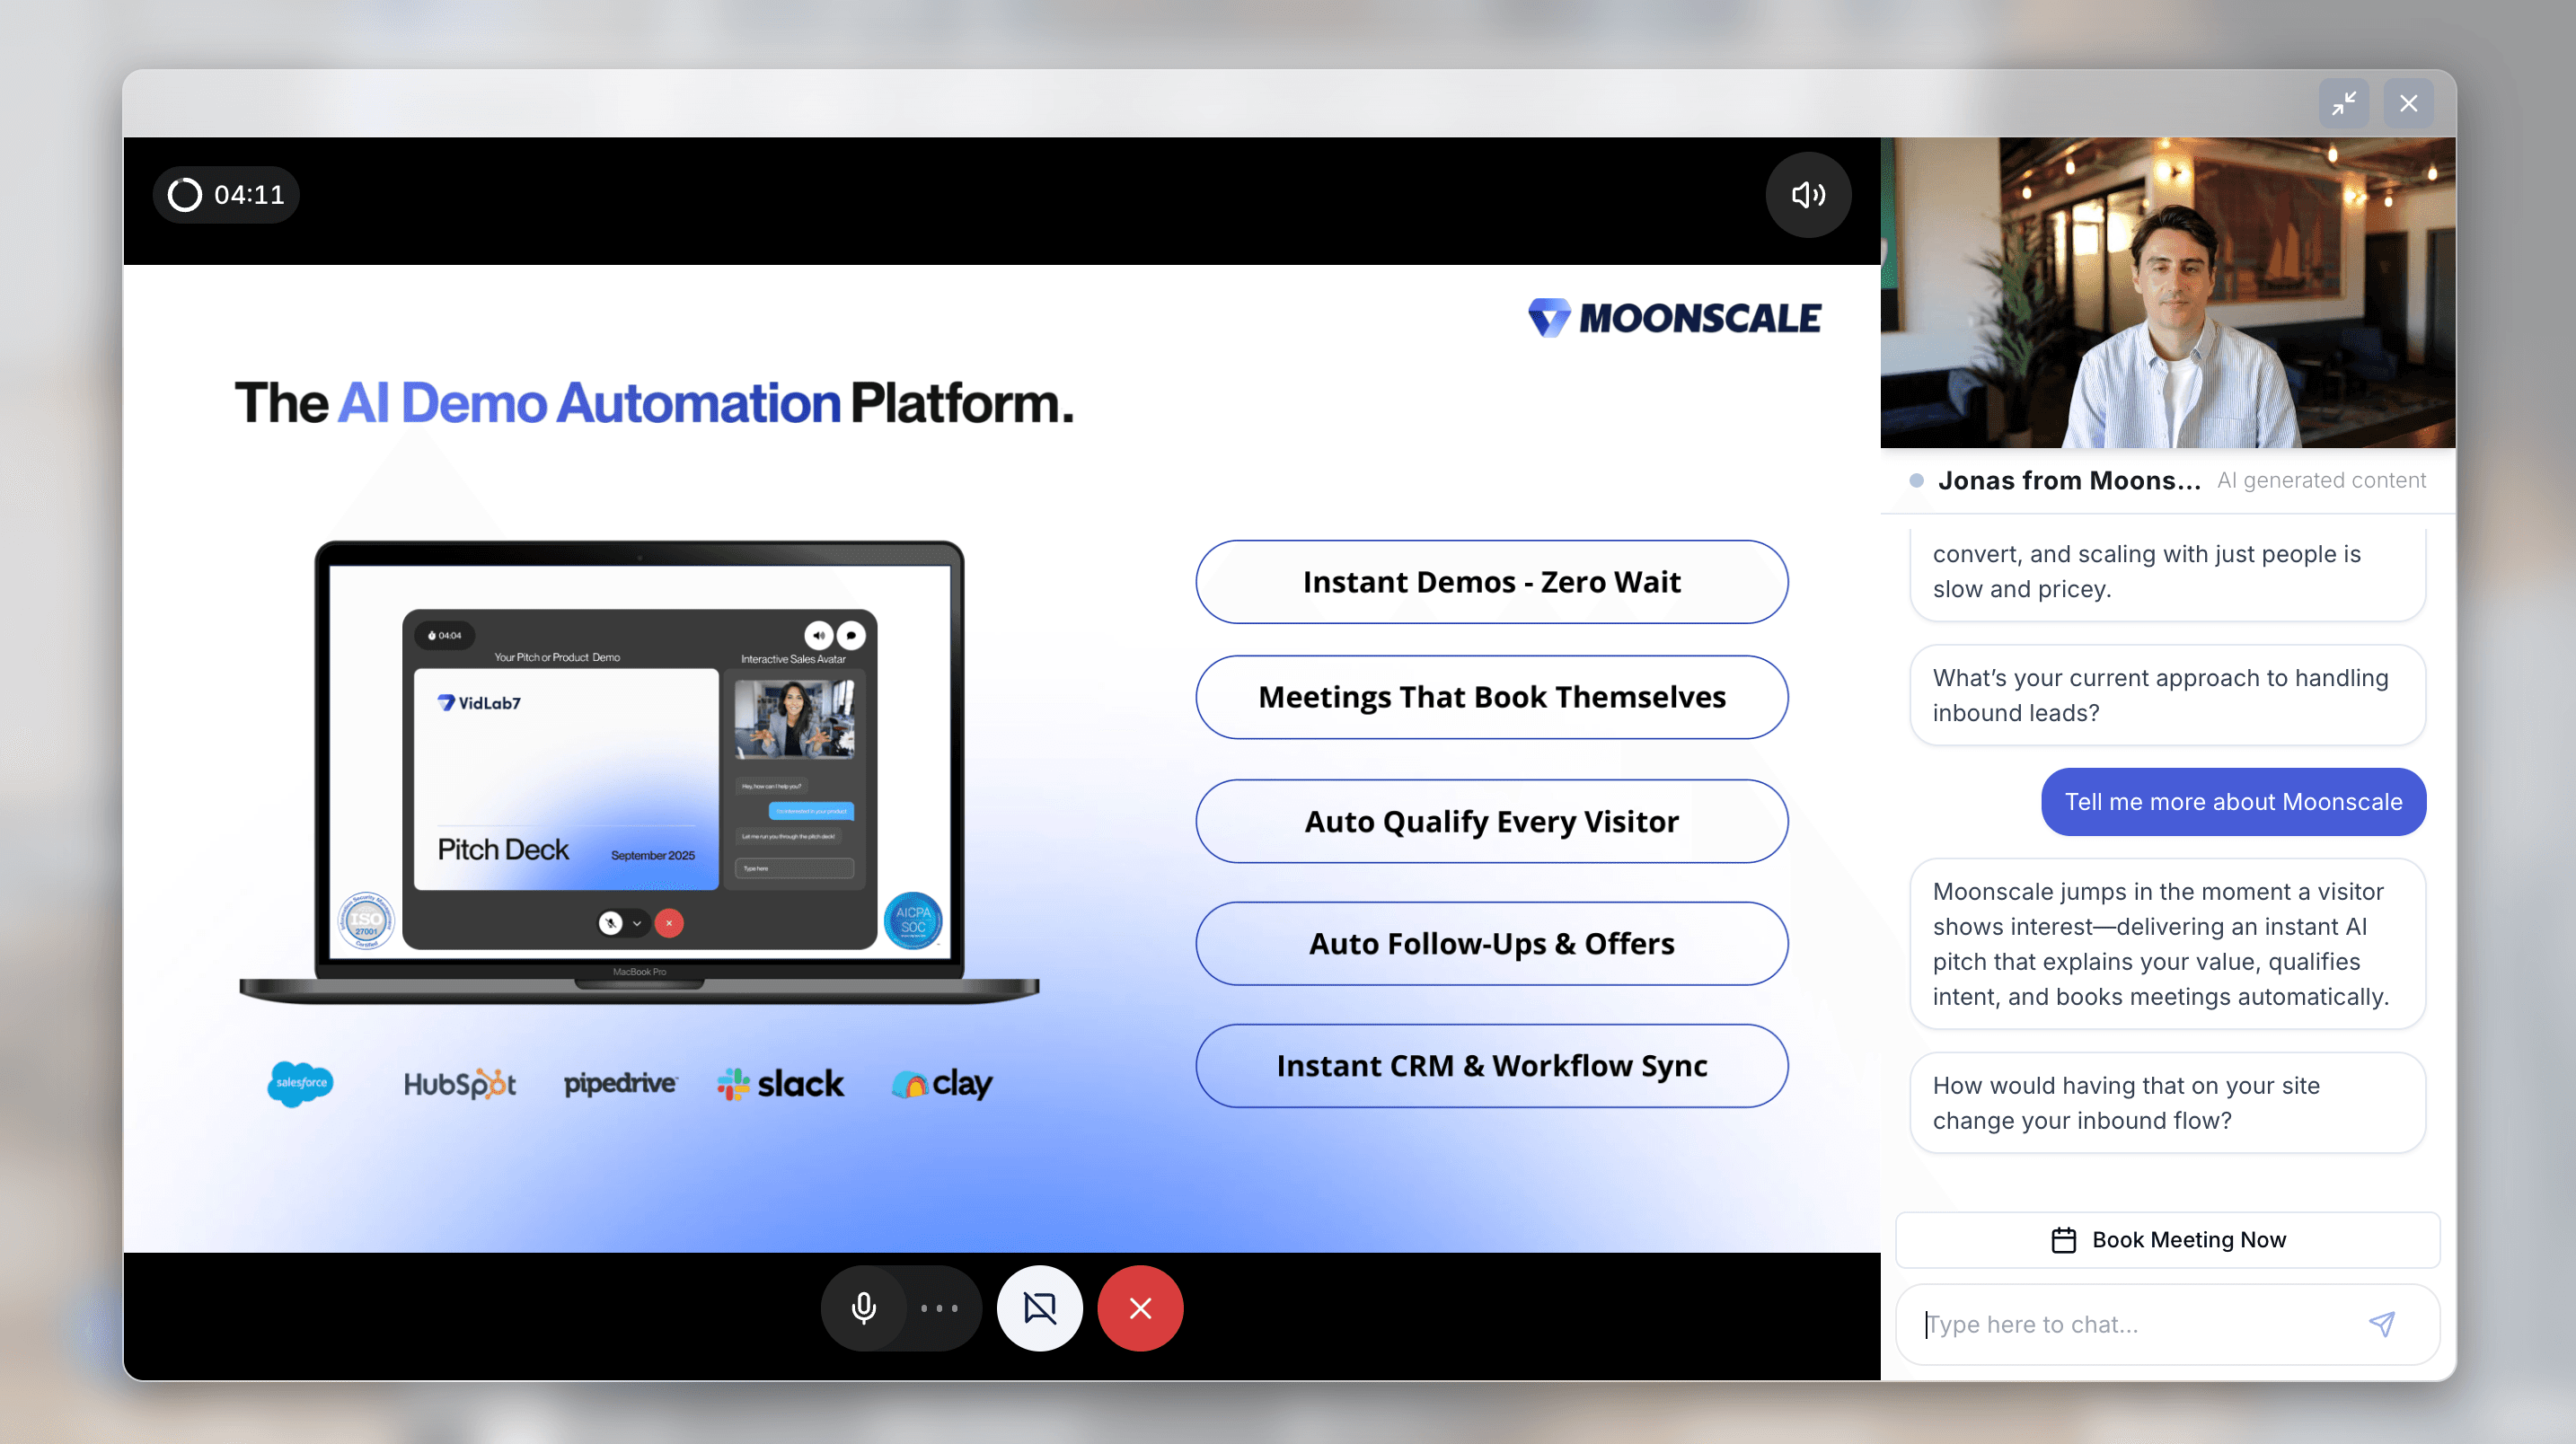2576x1444 pixels.
Task: Click the Tell me more about Moonscale message
Action: coord(2233,802)
